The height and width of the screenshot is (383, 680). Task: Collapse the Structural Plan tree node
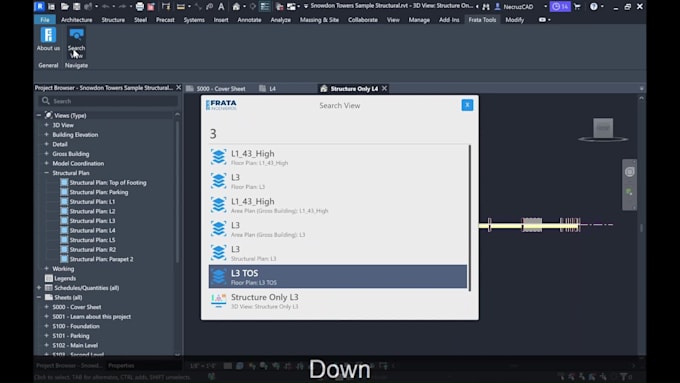(x=46, y=173)
